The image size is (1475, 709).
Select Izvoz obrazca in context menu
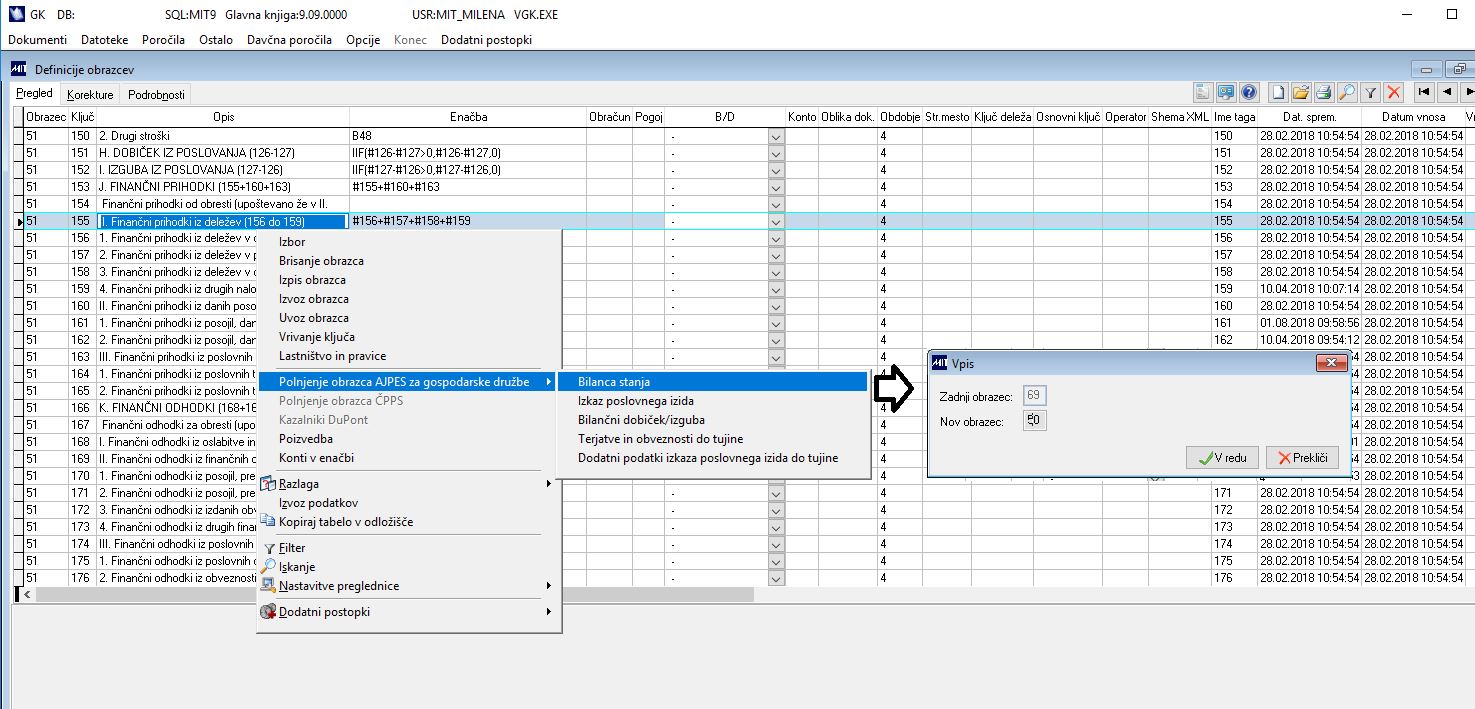pyautogui.click(x=408, y=299)
